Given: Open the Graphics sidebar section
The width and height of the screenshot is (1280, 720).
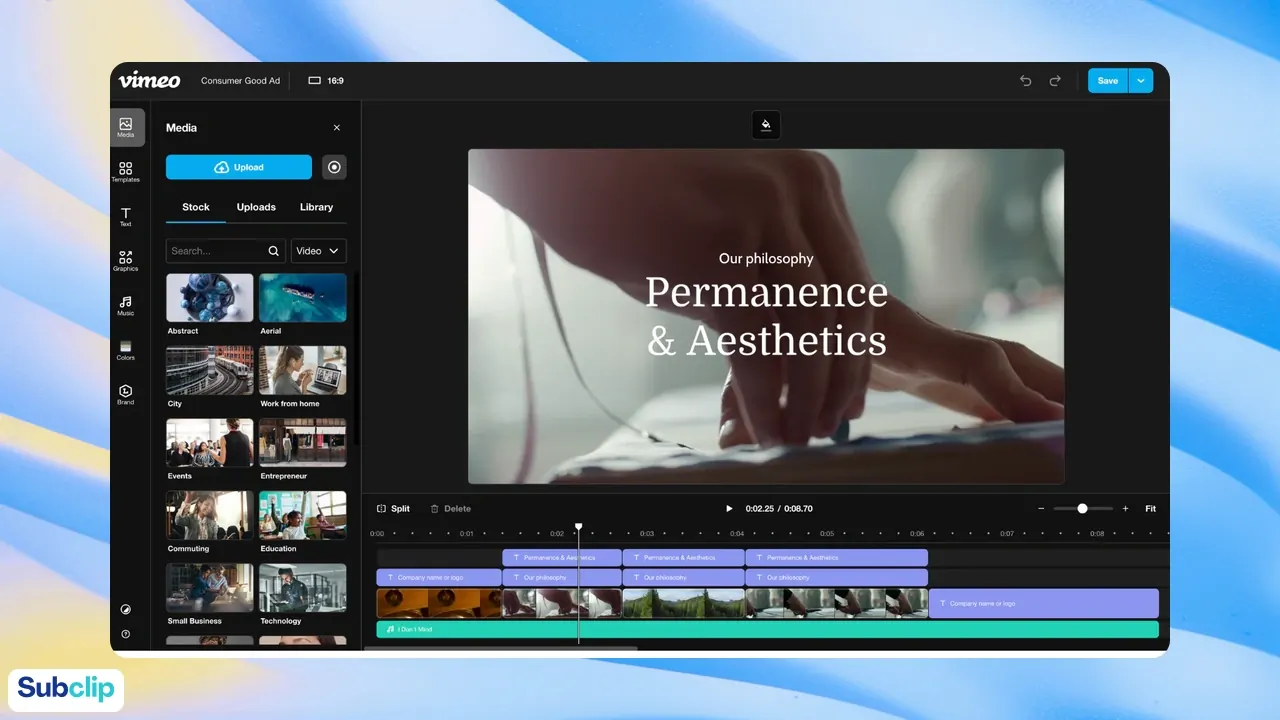Looking at the screenshot, I should click(125, 261).
